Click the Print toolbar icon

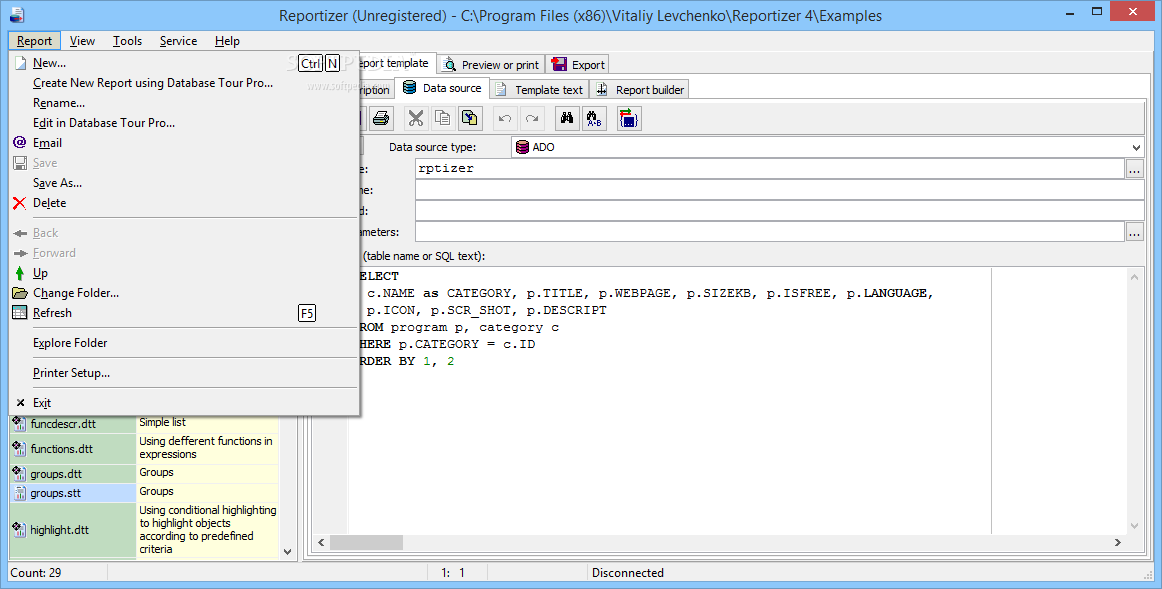[x=381, y=118]
